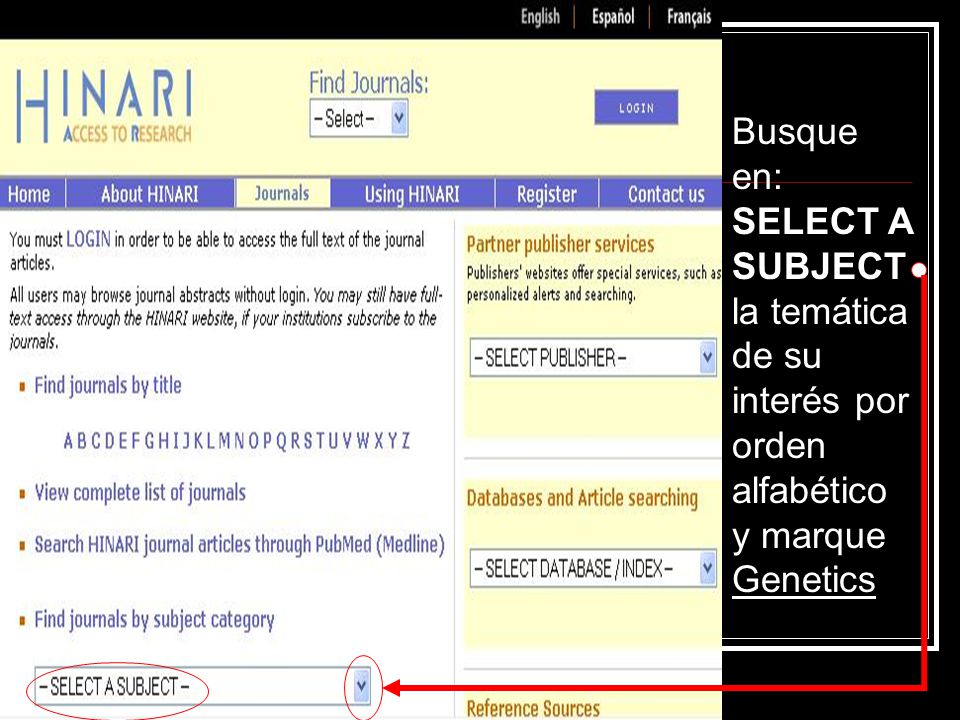Browse journals starting with letter F
The height and width of the screenshot is (720, 960).
click(x=135, y=441)
